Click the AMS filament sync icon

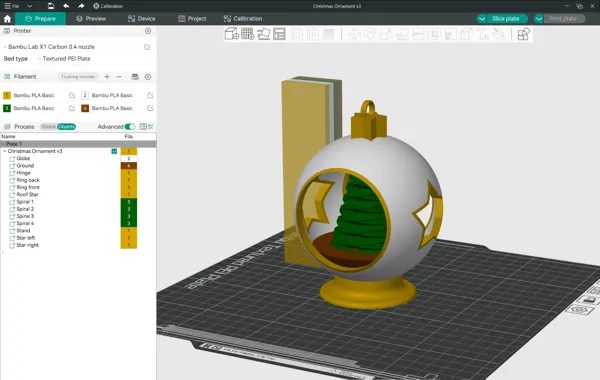point(135,77)
